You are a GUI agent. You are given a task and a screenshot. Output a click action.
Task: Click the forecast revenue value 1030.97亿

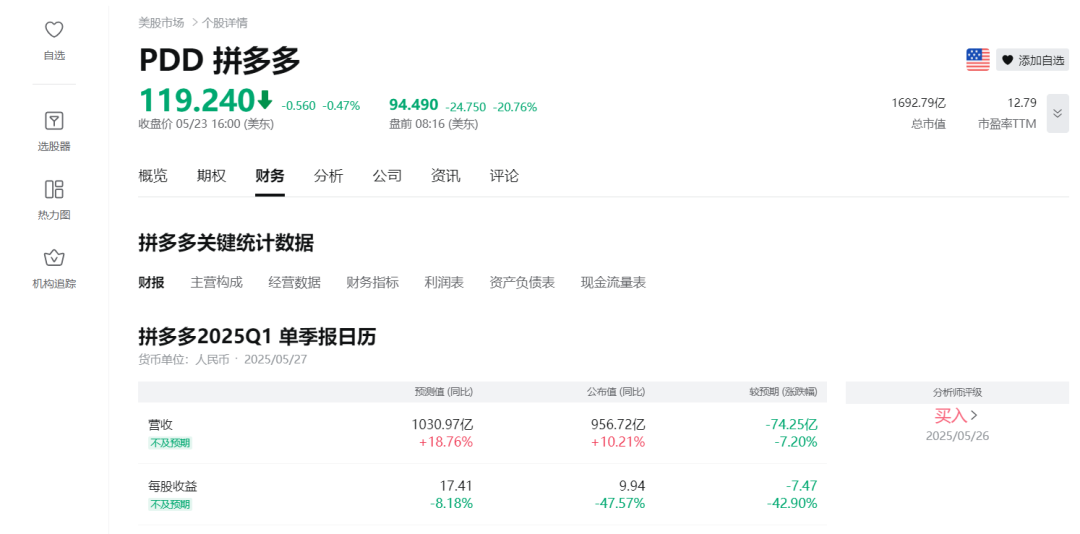tap(442, 424)
